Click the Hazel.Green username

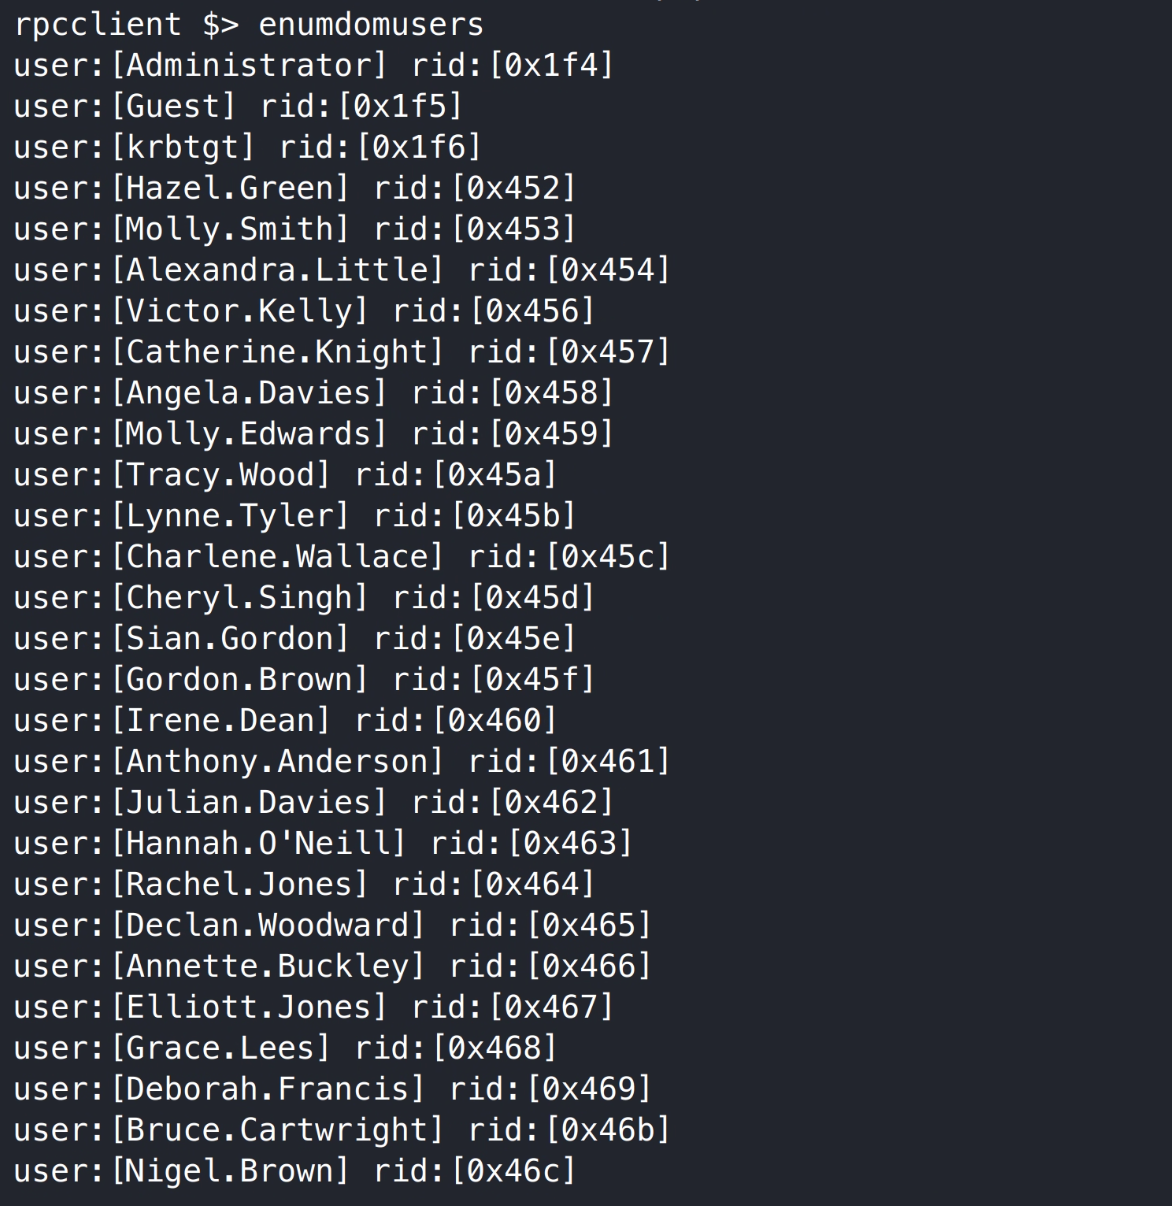230,188
